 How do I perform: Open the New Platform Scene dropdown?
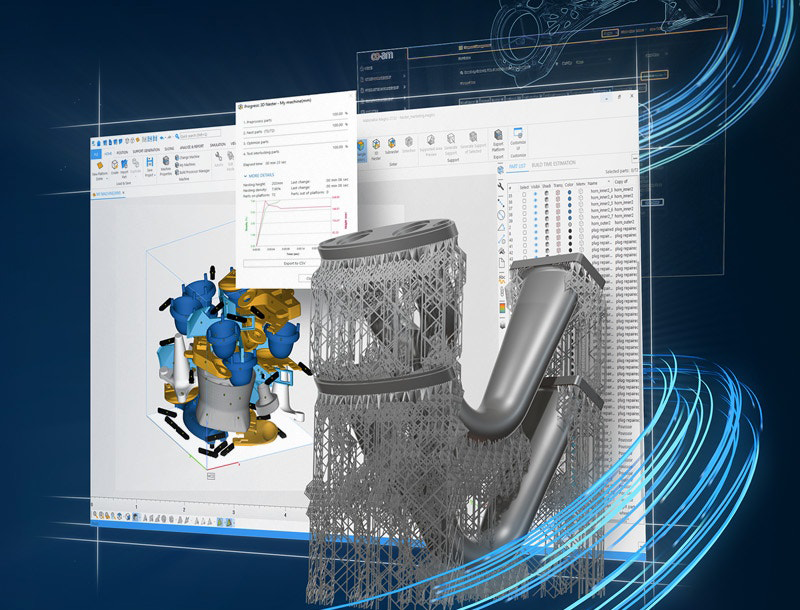(107, 178)
